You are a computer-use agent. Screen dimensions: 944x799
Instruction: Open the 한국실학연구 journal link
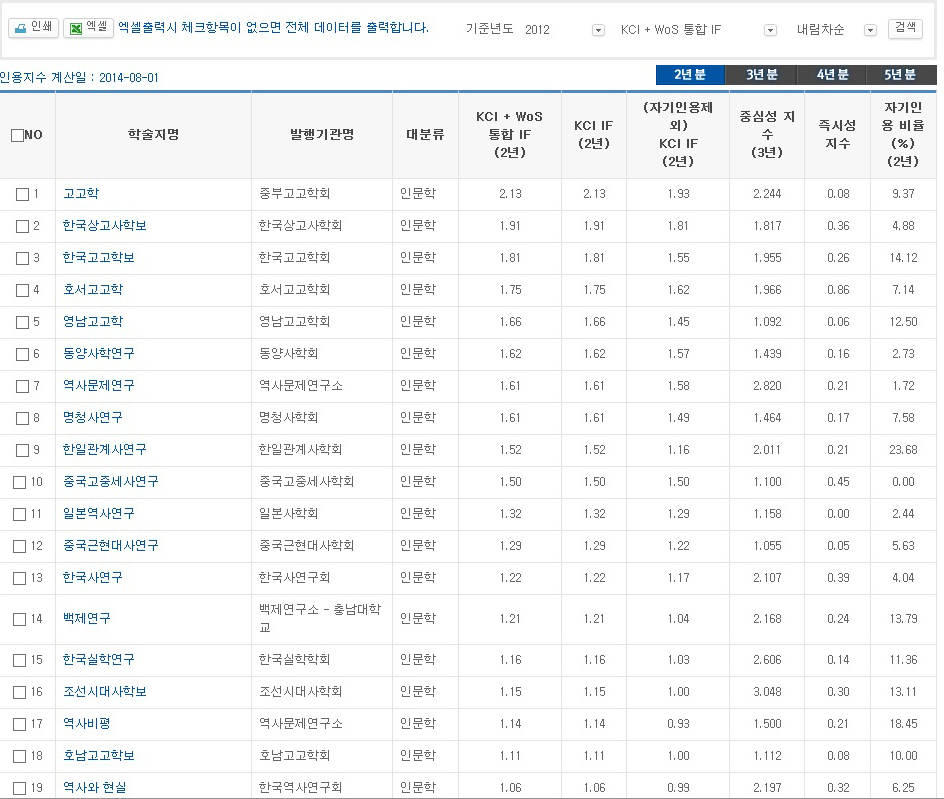click(99, 659)
